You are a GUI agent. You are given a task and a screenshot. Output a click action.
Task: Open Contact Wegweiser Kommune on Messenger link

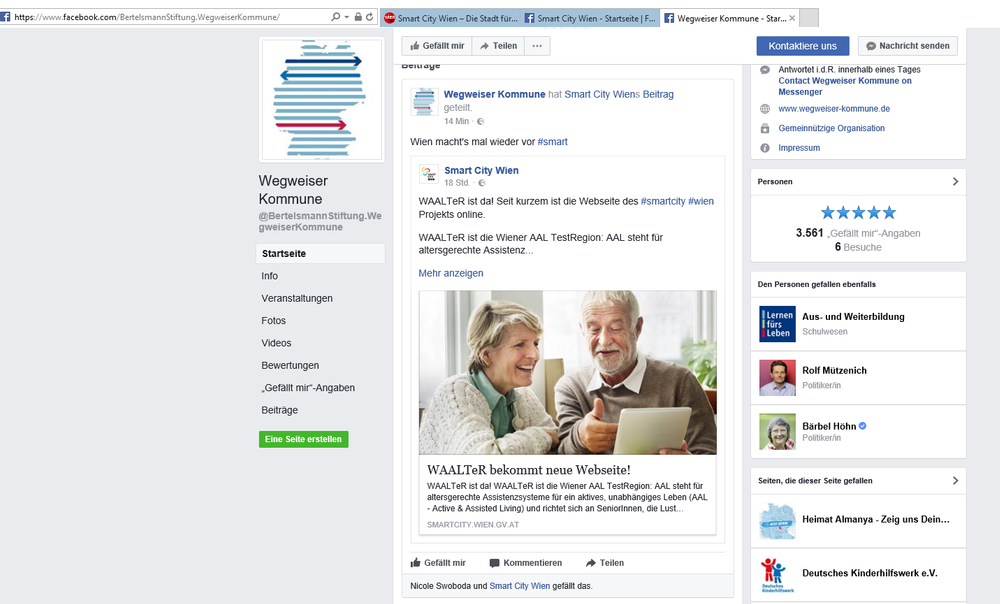pyautogui.click(x=845, y=86)
